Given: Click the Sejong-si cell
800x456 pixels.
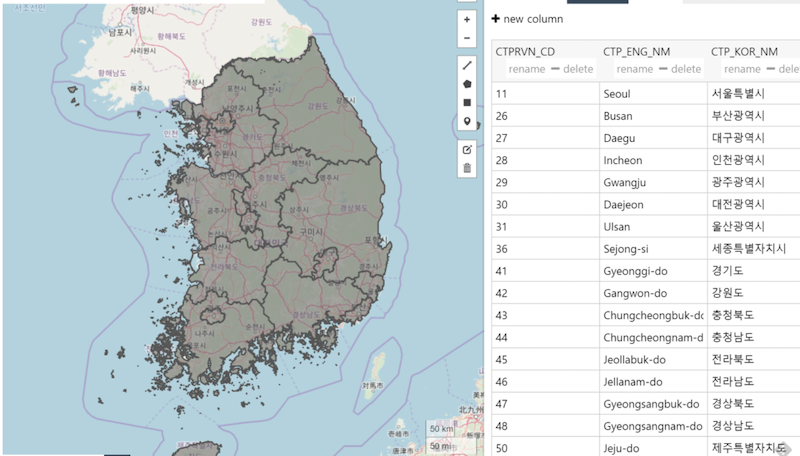Looking at the screenshot, I should [x=653, y=249].
